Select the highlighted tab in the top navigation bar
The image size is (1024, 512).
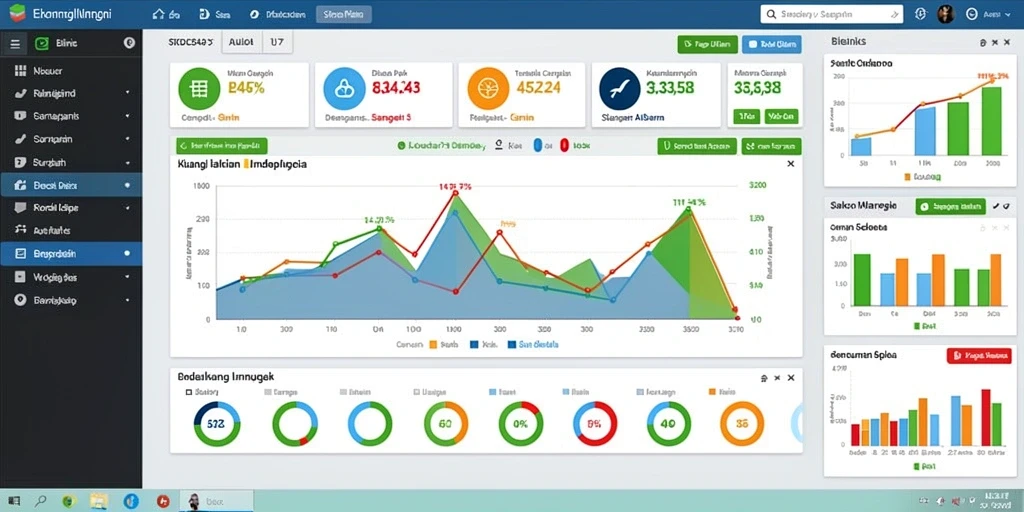344,14
